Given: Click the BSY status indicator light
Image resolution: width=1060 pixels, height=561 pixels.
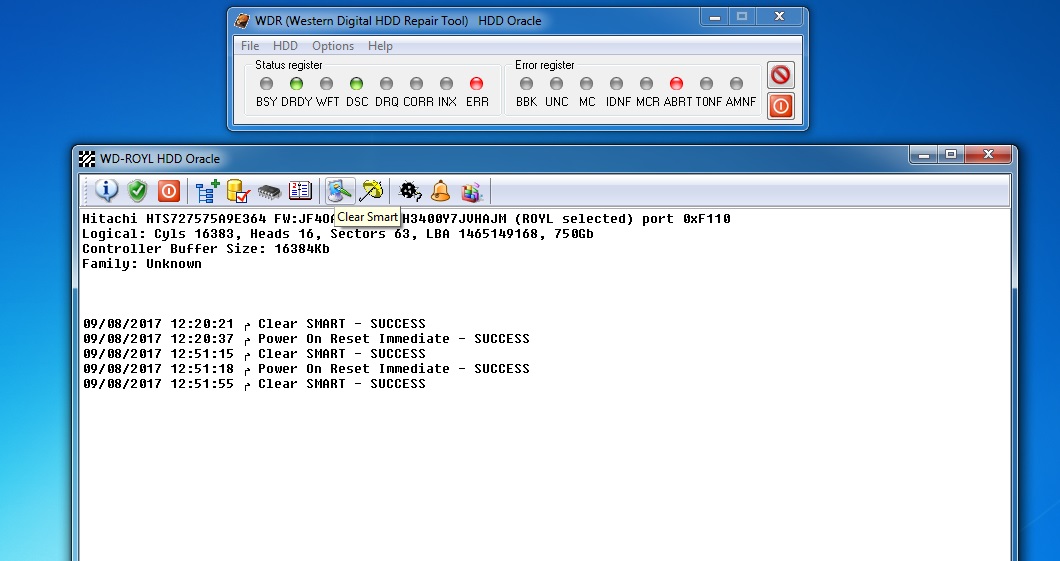Looking at the screenshot, I should (266, 84).
